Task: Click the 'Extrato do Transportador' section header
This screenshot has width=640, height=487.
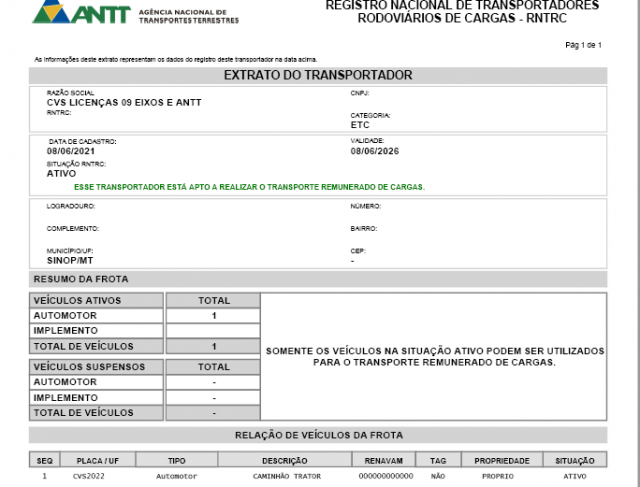Action: (x=317, y=75)
